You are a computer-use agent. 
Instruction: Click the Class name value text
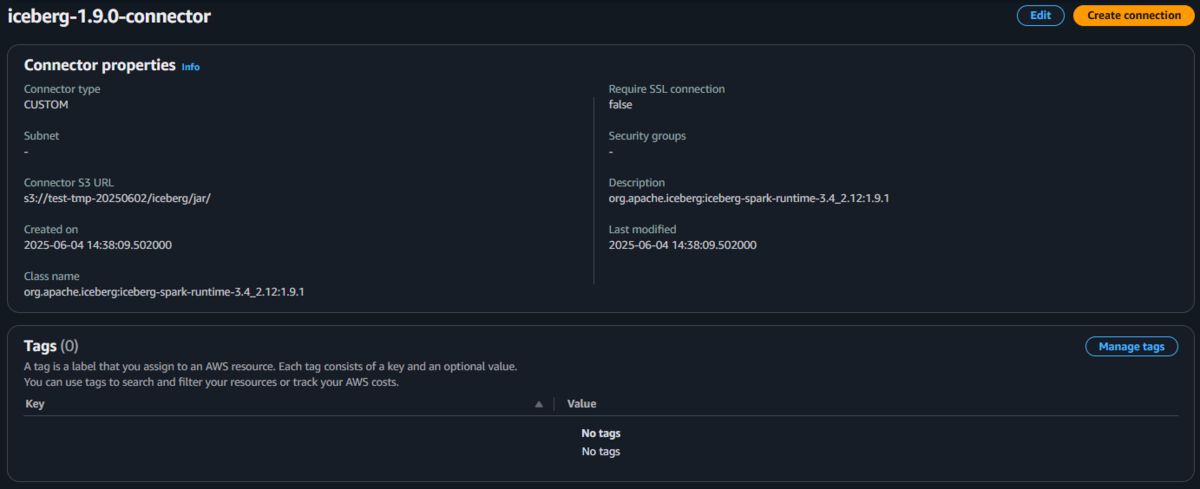tap(164, 291)
